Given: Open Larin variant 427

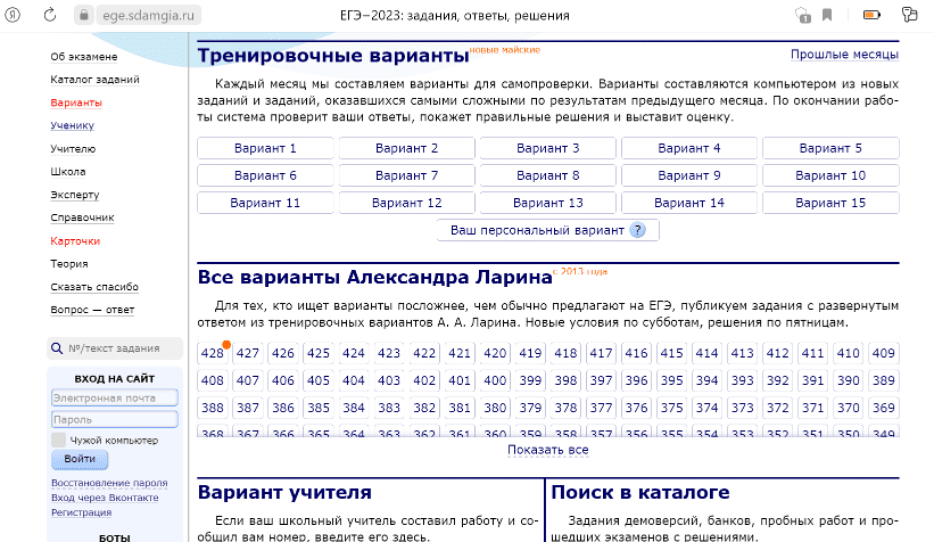Looking at the screenshot, I should [x=248, y=353].
